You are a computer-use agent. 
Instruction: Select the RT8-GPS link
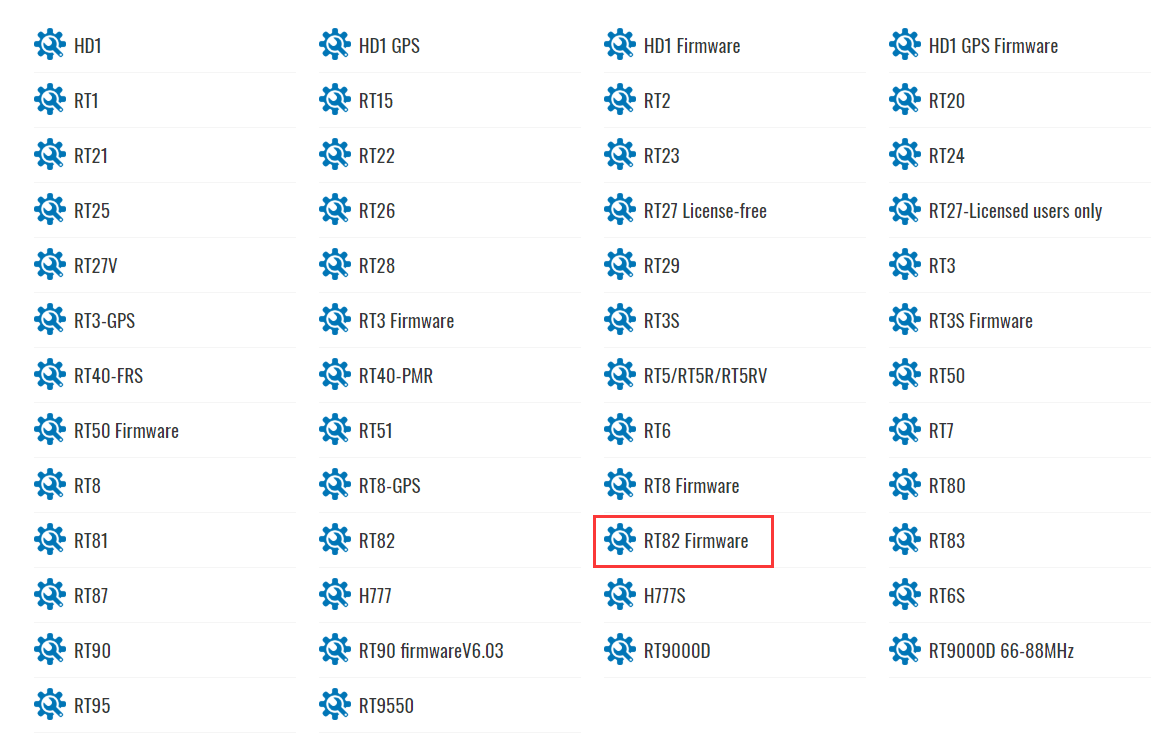pyautogui.click(x=390, y=486)
